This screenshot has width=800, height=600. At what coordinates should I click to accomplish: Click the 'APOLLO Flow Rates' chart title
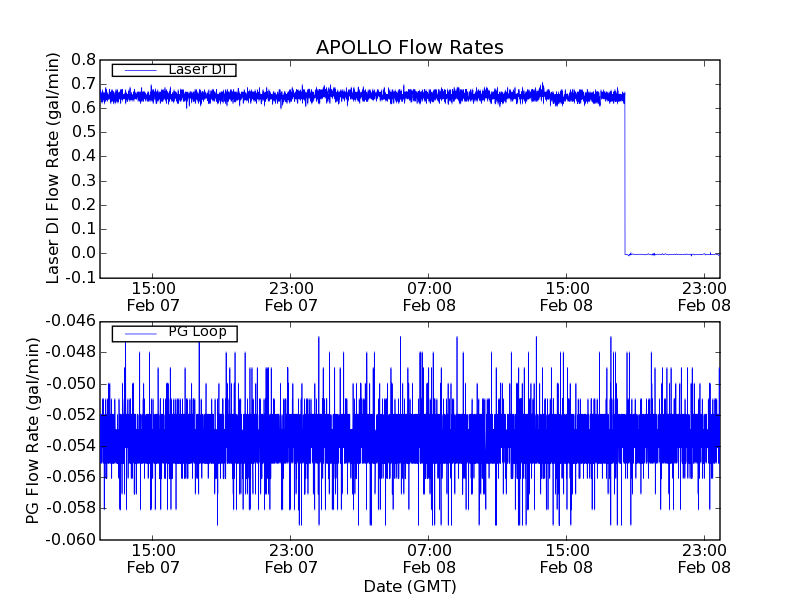410,47
